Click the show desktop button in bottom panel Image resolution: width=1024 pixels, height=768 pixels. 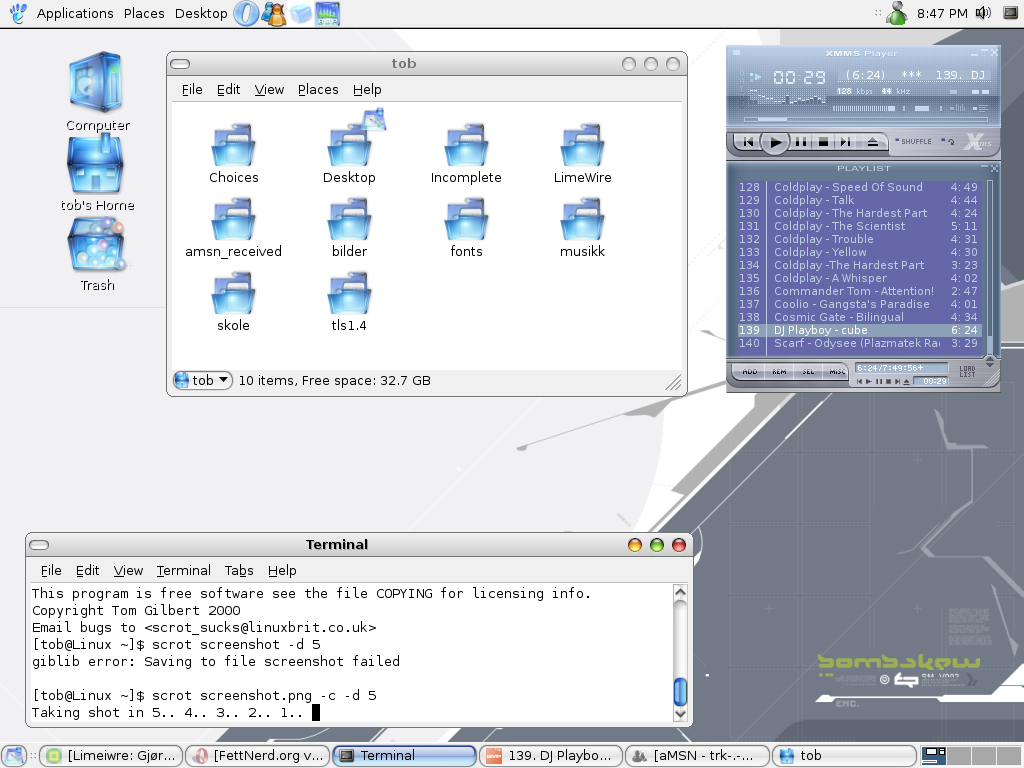coord(14,756)
